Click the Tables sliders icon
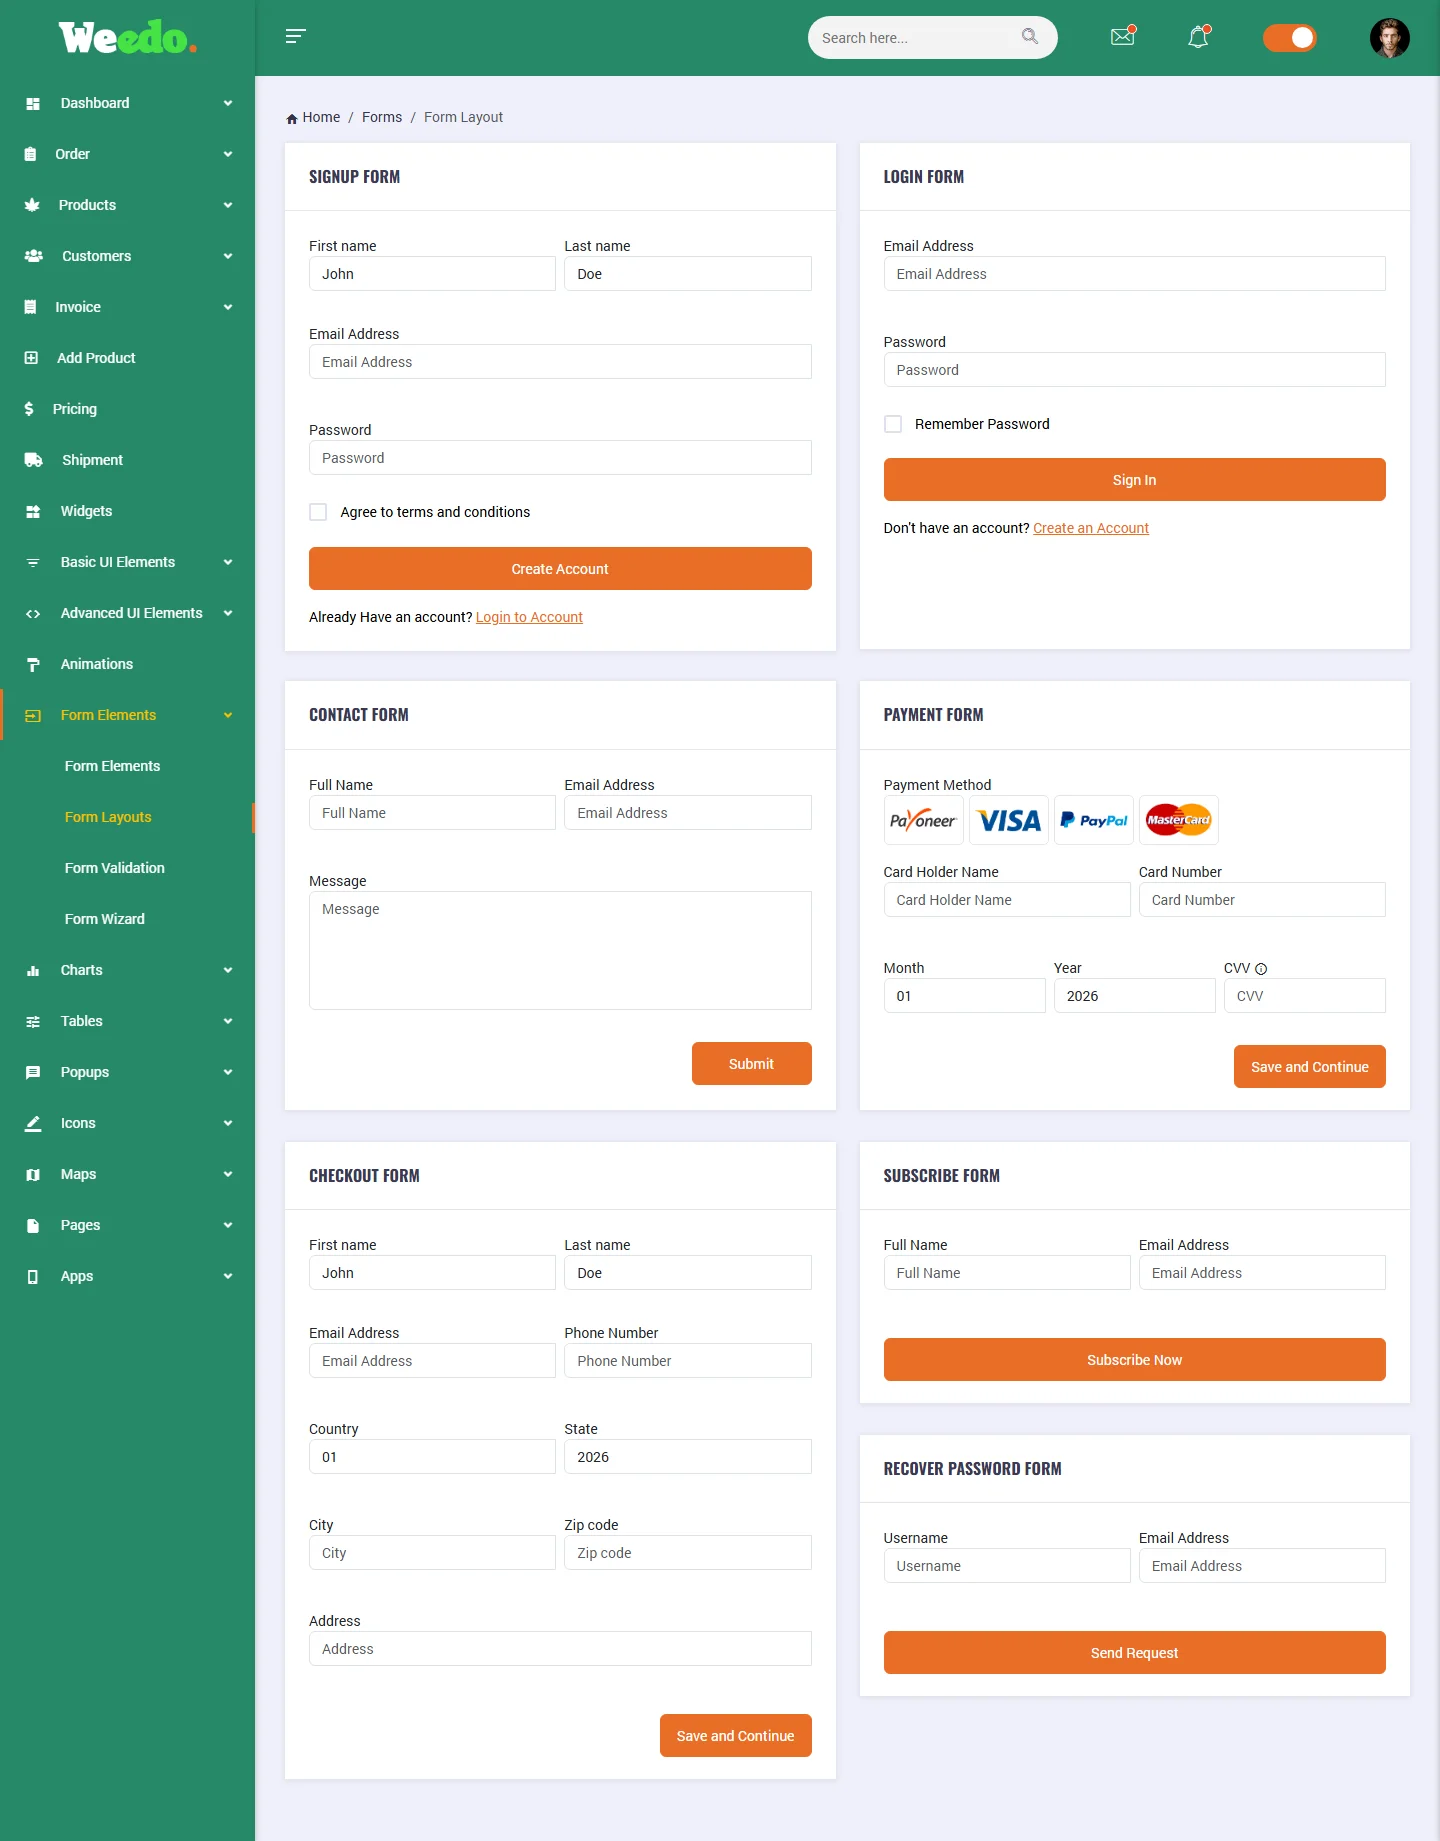Viewport: 1440px width, 1841px height. [33, 1021]
